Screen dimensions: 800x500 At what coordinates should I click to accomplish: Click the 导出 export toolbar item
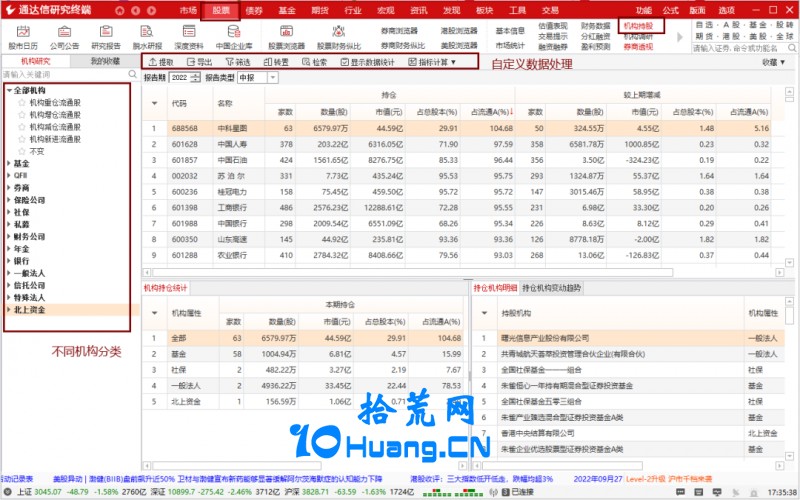pyautogui.click(x=199, y=62)
